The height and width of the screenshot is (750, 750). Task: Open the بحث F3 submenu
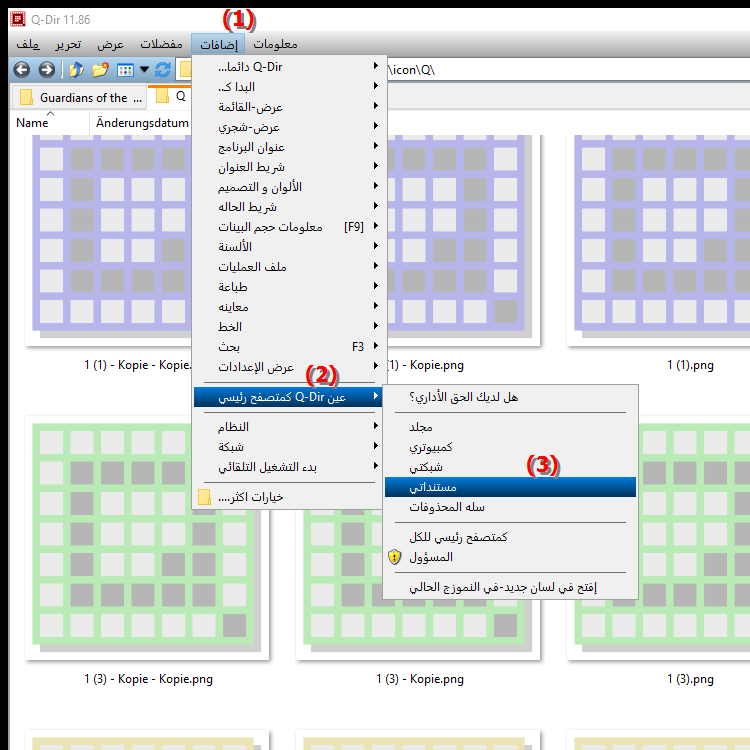(288, 347)
